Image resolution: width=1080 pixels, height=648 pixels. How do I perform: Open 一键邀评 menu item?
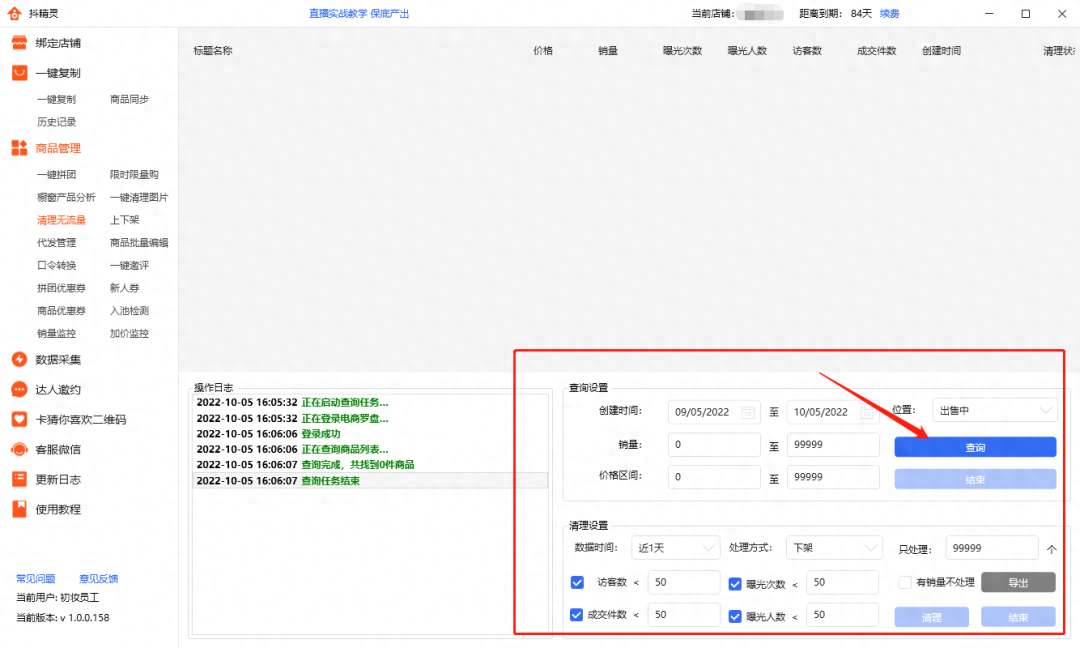tap(129, 265)
